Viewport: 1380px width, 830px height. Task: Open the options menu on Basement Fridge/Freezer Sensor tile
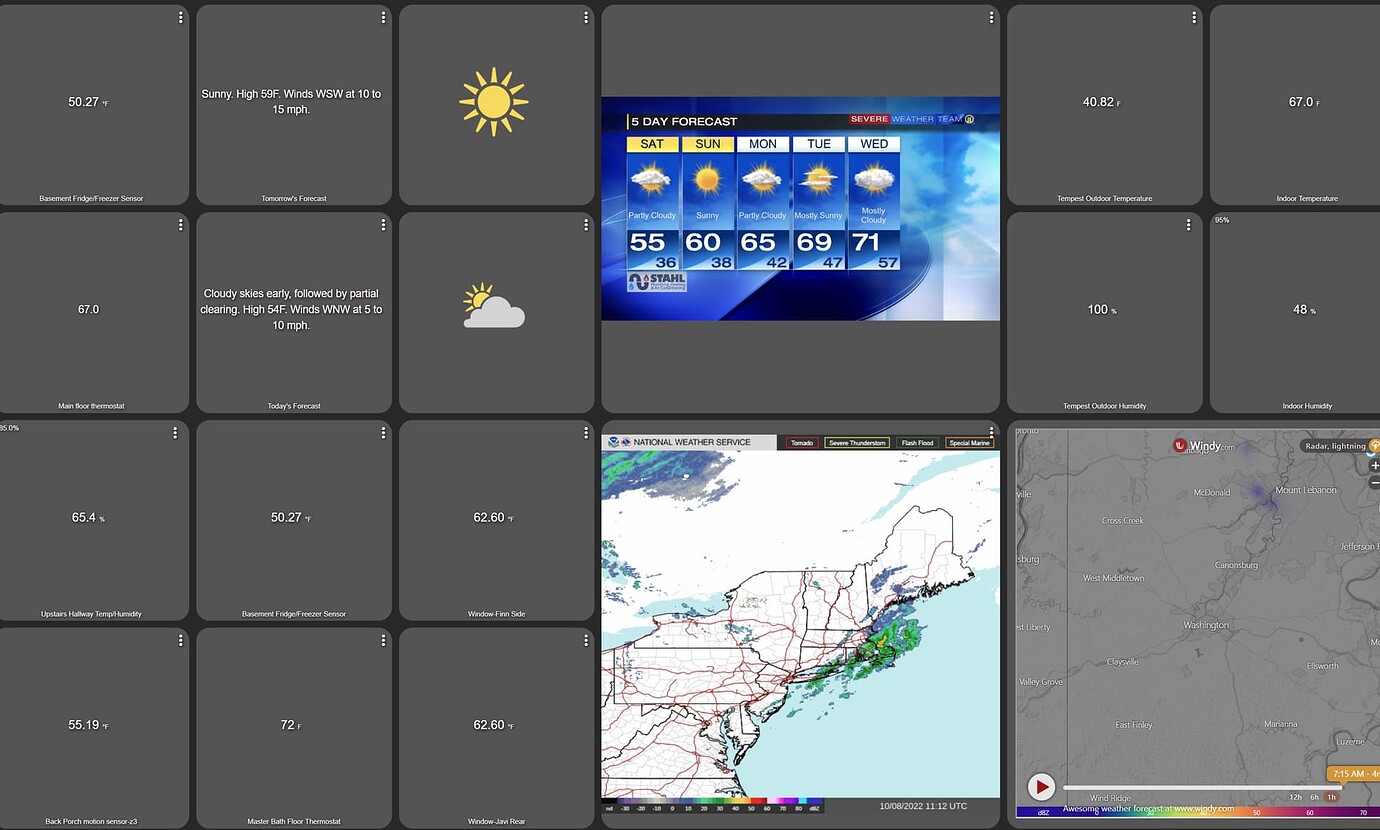[x=179, y=16]
